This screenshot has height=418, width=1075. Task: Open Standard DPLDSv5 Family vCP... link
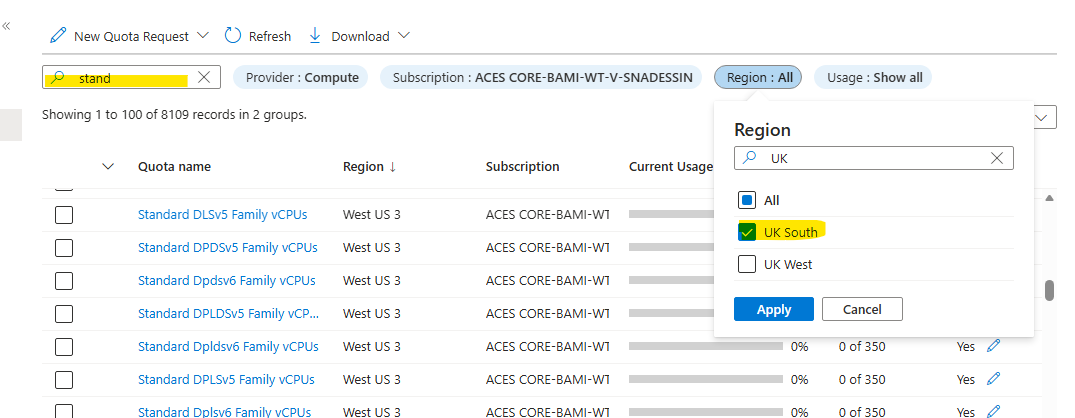pos(228,313)
